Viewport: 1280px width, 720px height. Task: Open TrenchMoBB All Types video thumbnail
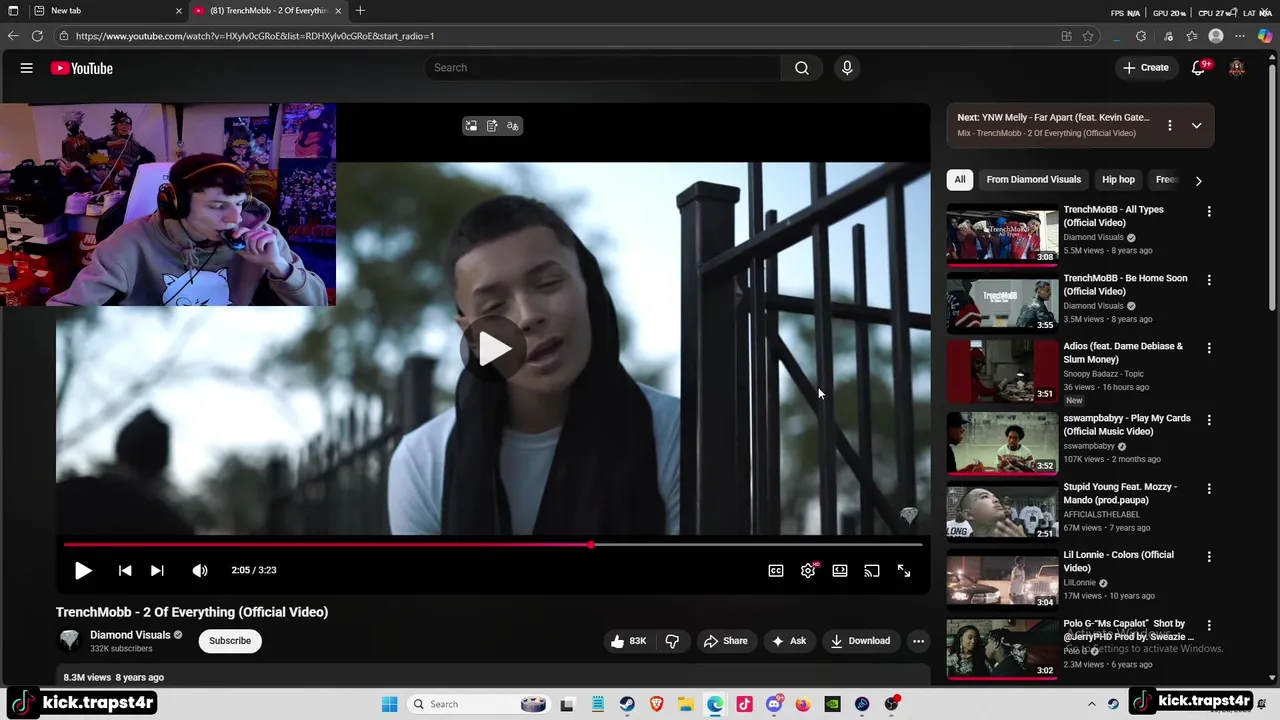pos(1002,235)
